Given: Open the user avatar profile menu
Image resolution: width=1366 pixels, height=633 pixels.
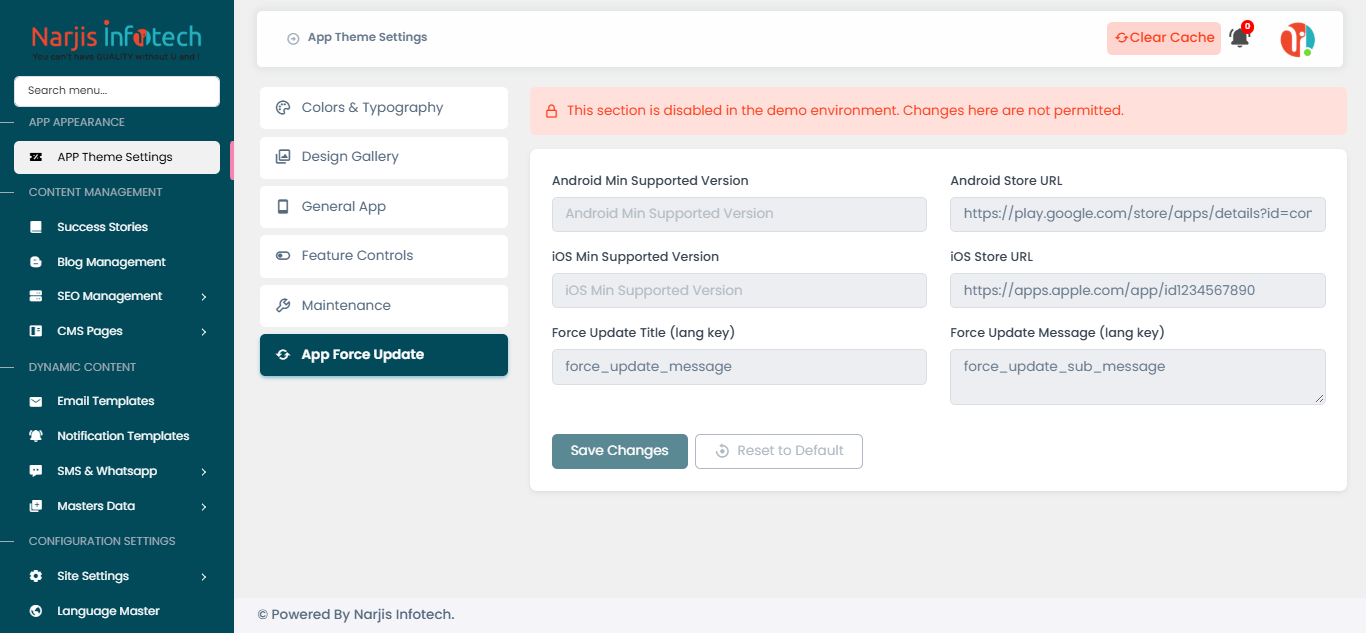Looking at the screenshot, I should (x=1297, y=39).
